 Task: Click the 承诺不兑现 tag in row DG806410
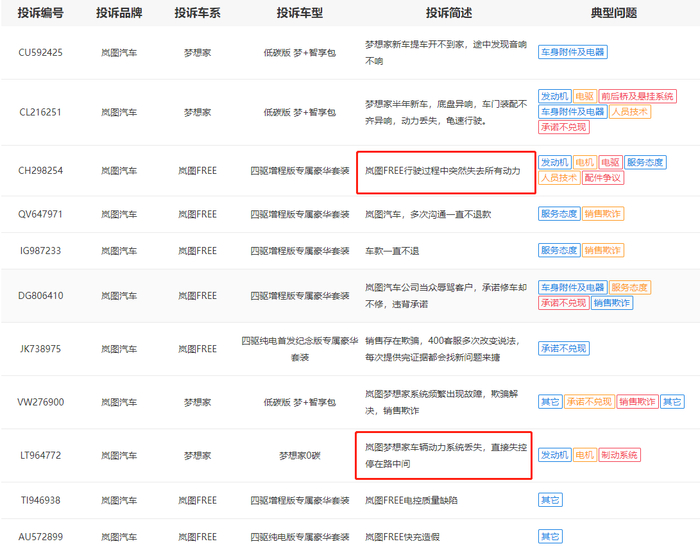pos(564,303)
